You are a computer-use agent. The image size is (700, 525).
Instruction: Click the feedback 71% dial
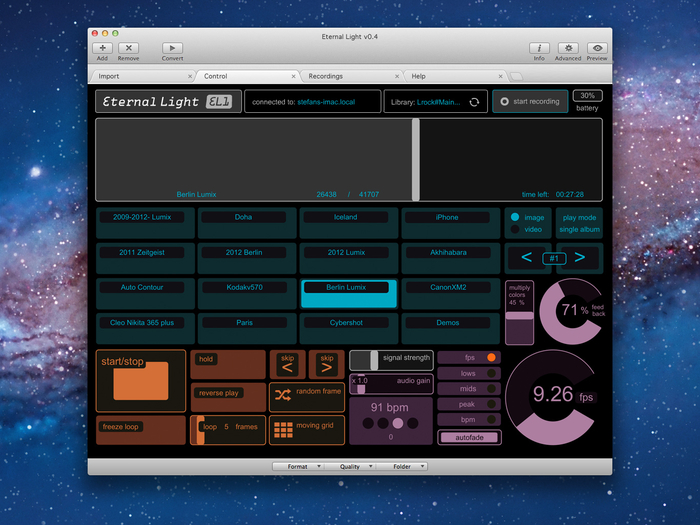point(572,311)
